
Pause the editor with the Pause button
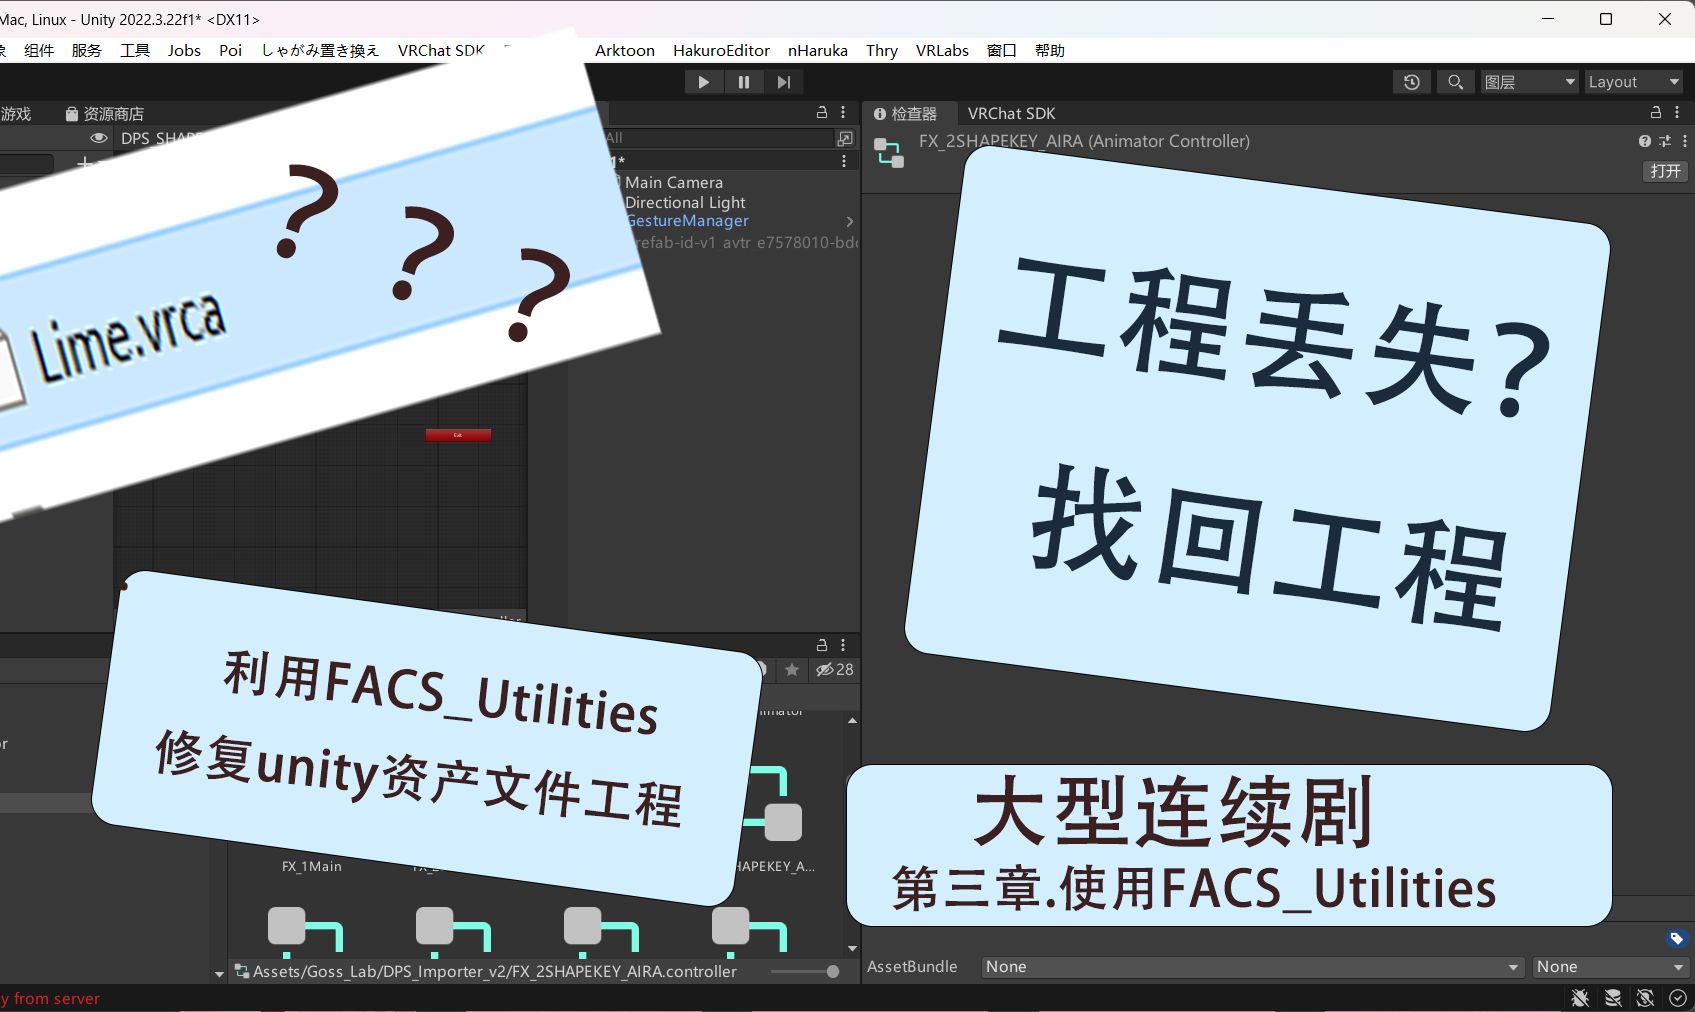(744, 82)
